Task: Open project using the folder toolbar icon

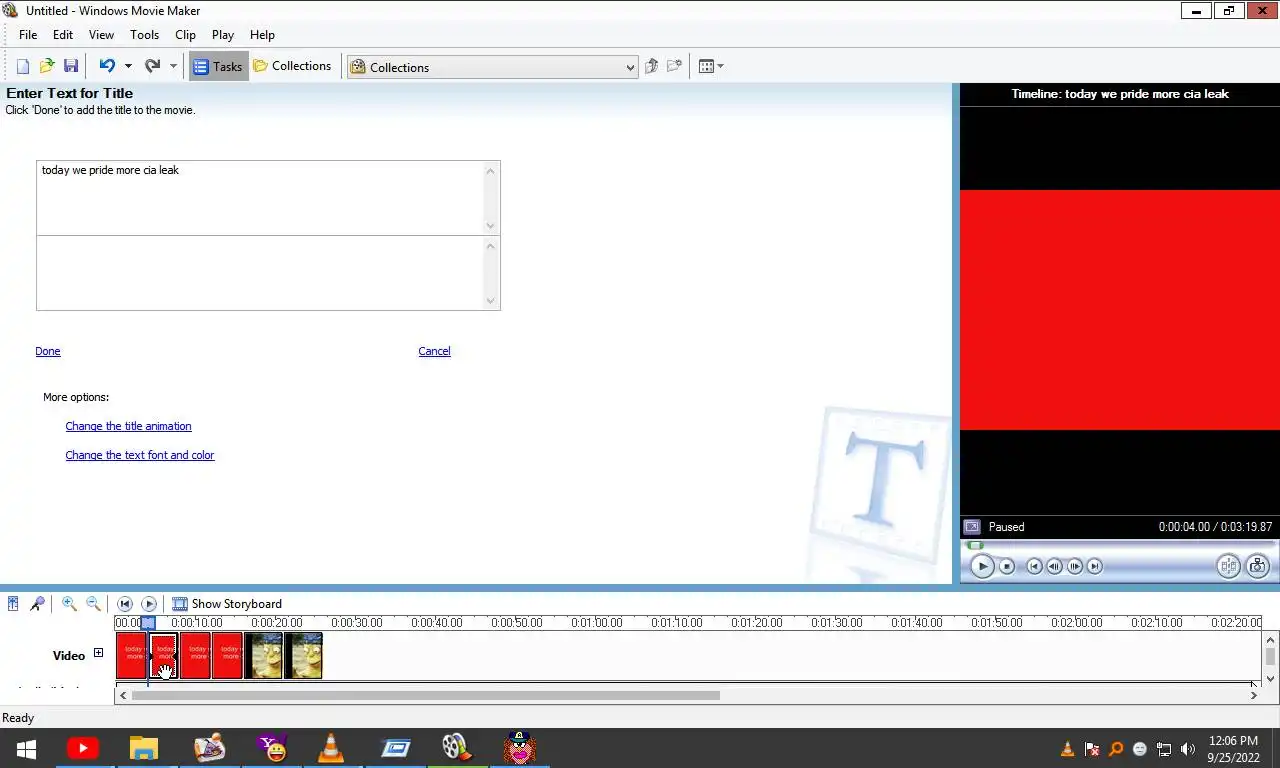Action: [x=47, y=66]
